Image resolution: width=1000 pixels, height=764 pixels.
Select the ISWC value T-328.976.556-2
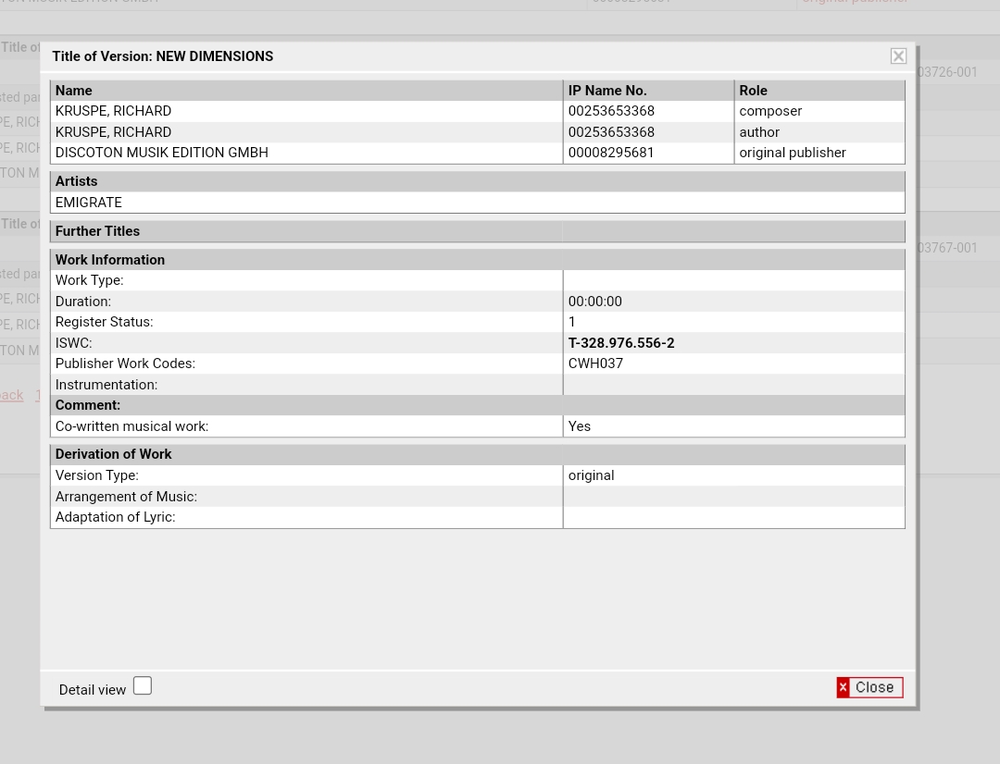(621, 343)
